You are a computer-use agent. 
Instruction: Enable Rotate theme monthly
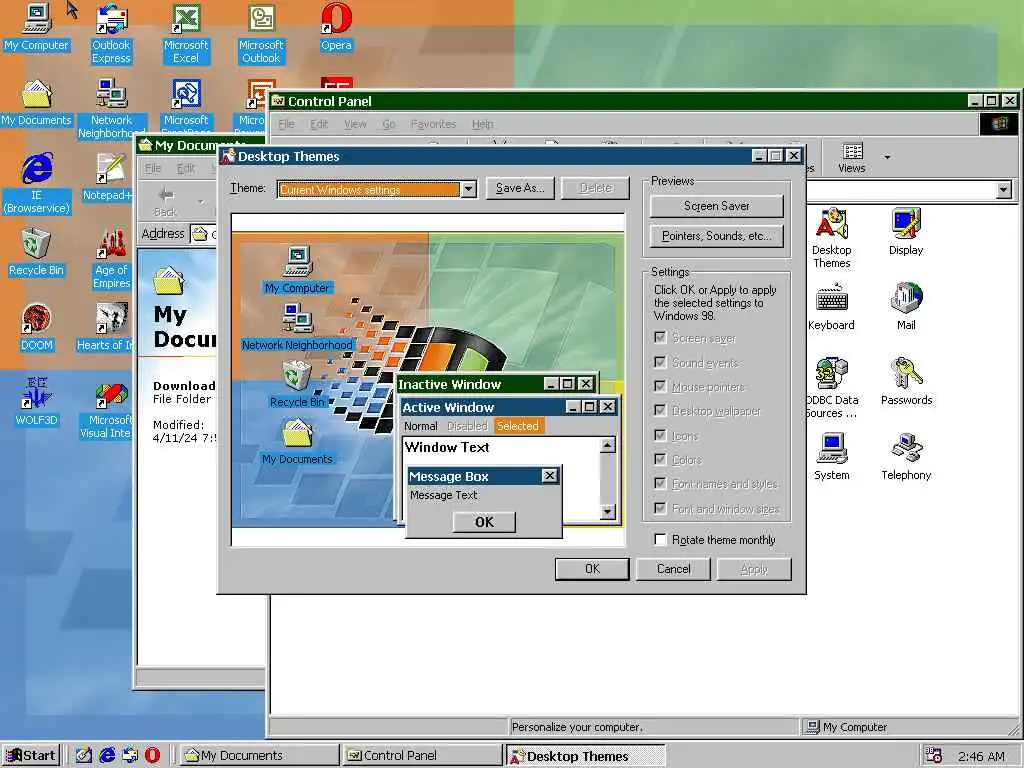coord(660,539)
